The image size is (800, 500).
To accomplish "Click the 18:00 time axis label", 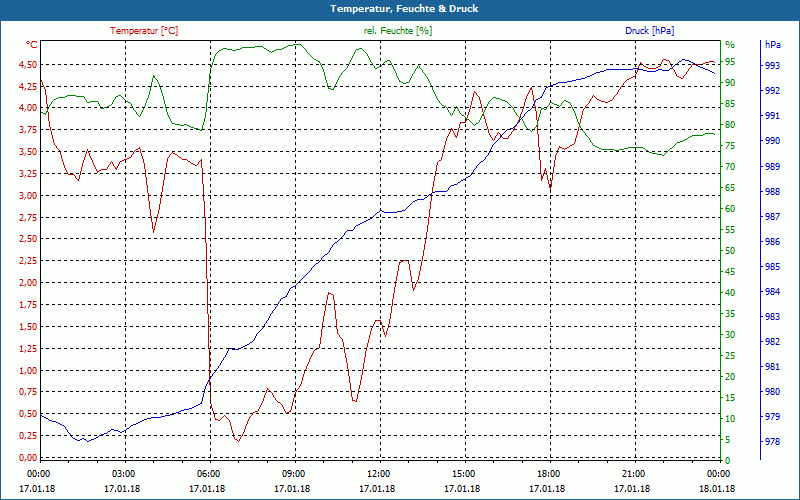I will click(548, 473).
